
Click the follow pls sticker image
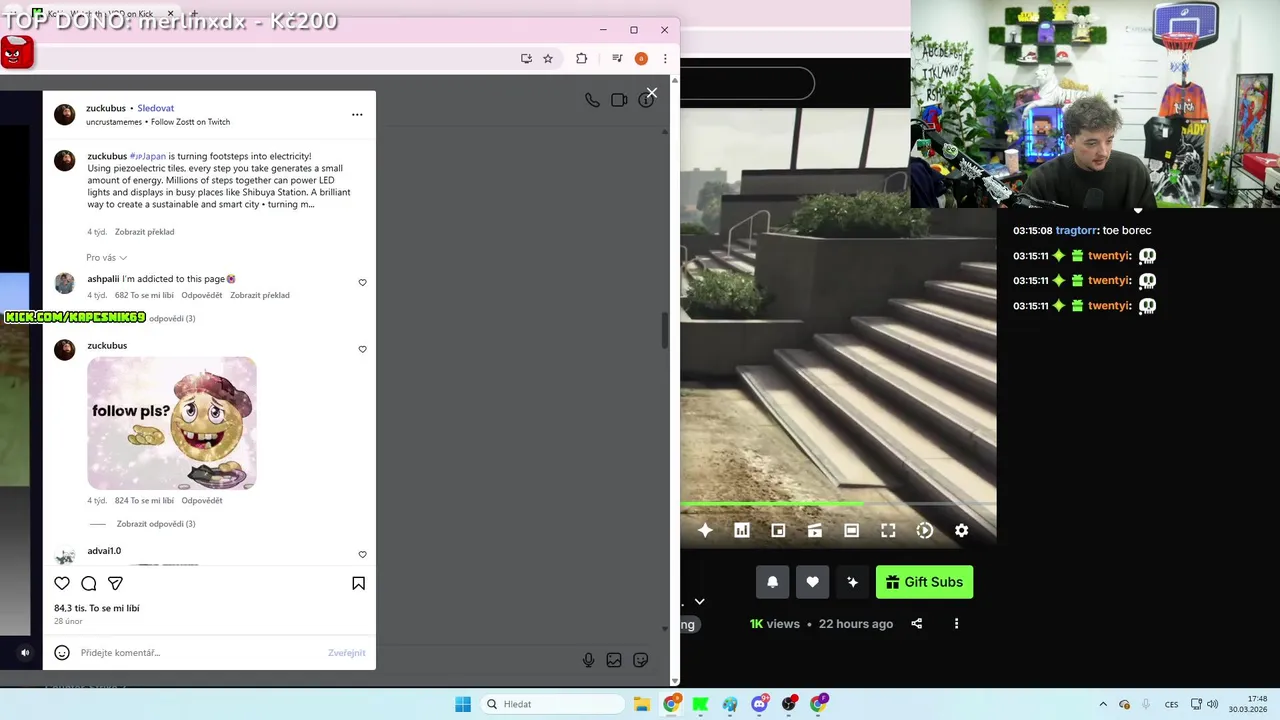tap(172, 423)
